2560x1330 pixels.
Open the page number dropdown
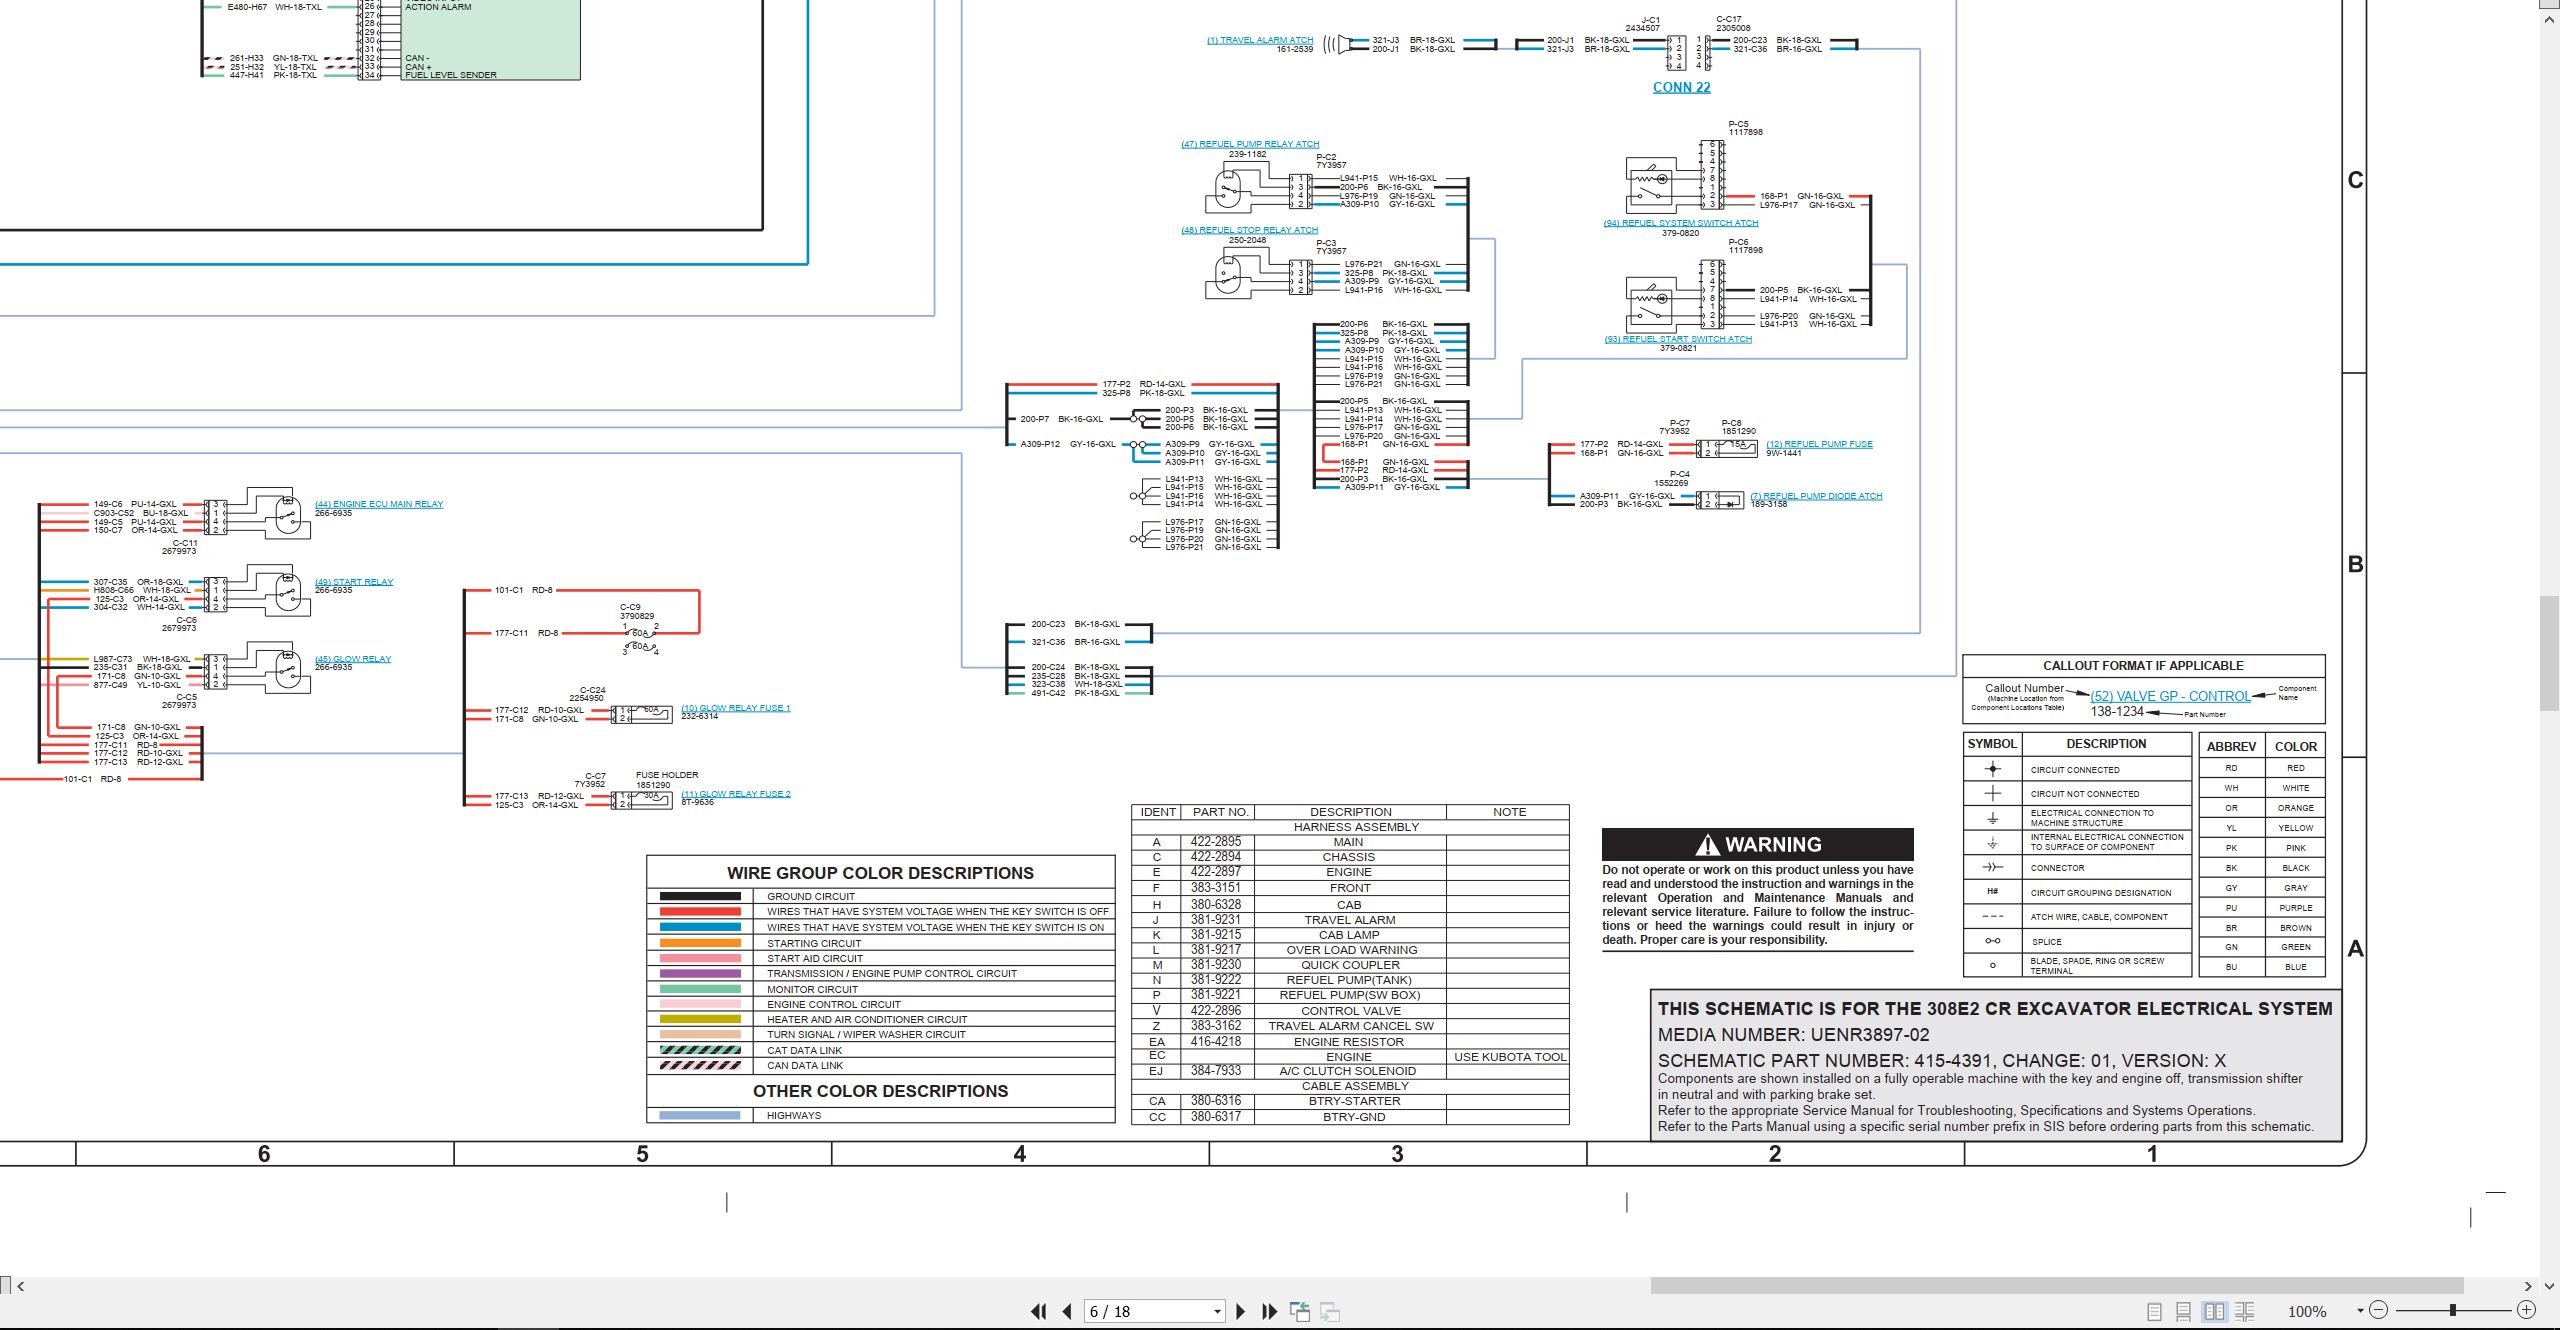click(x=1217, y=1311)
